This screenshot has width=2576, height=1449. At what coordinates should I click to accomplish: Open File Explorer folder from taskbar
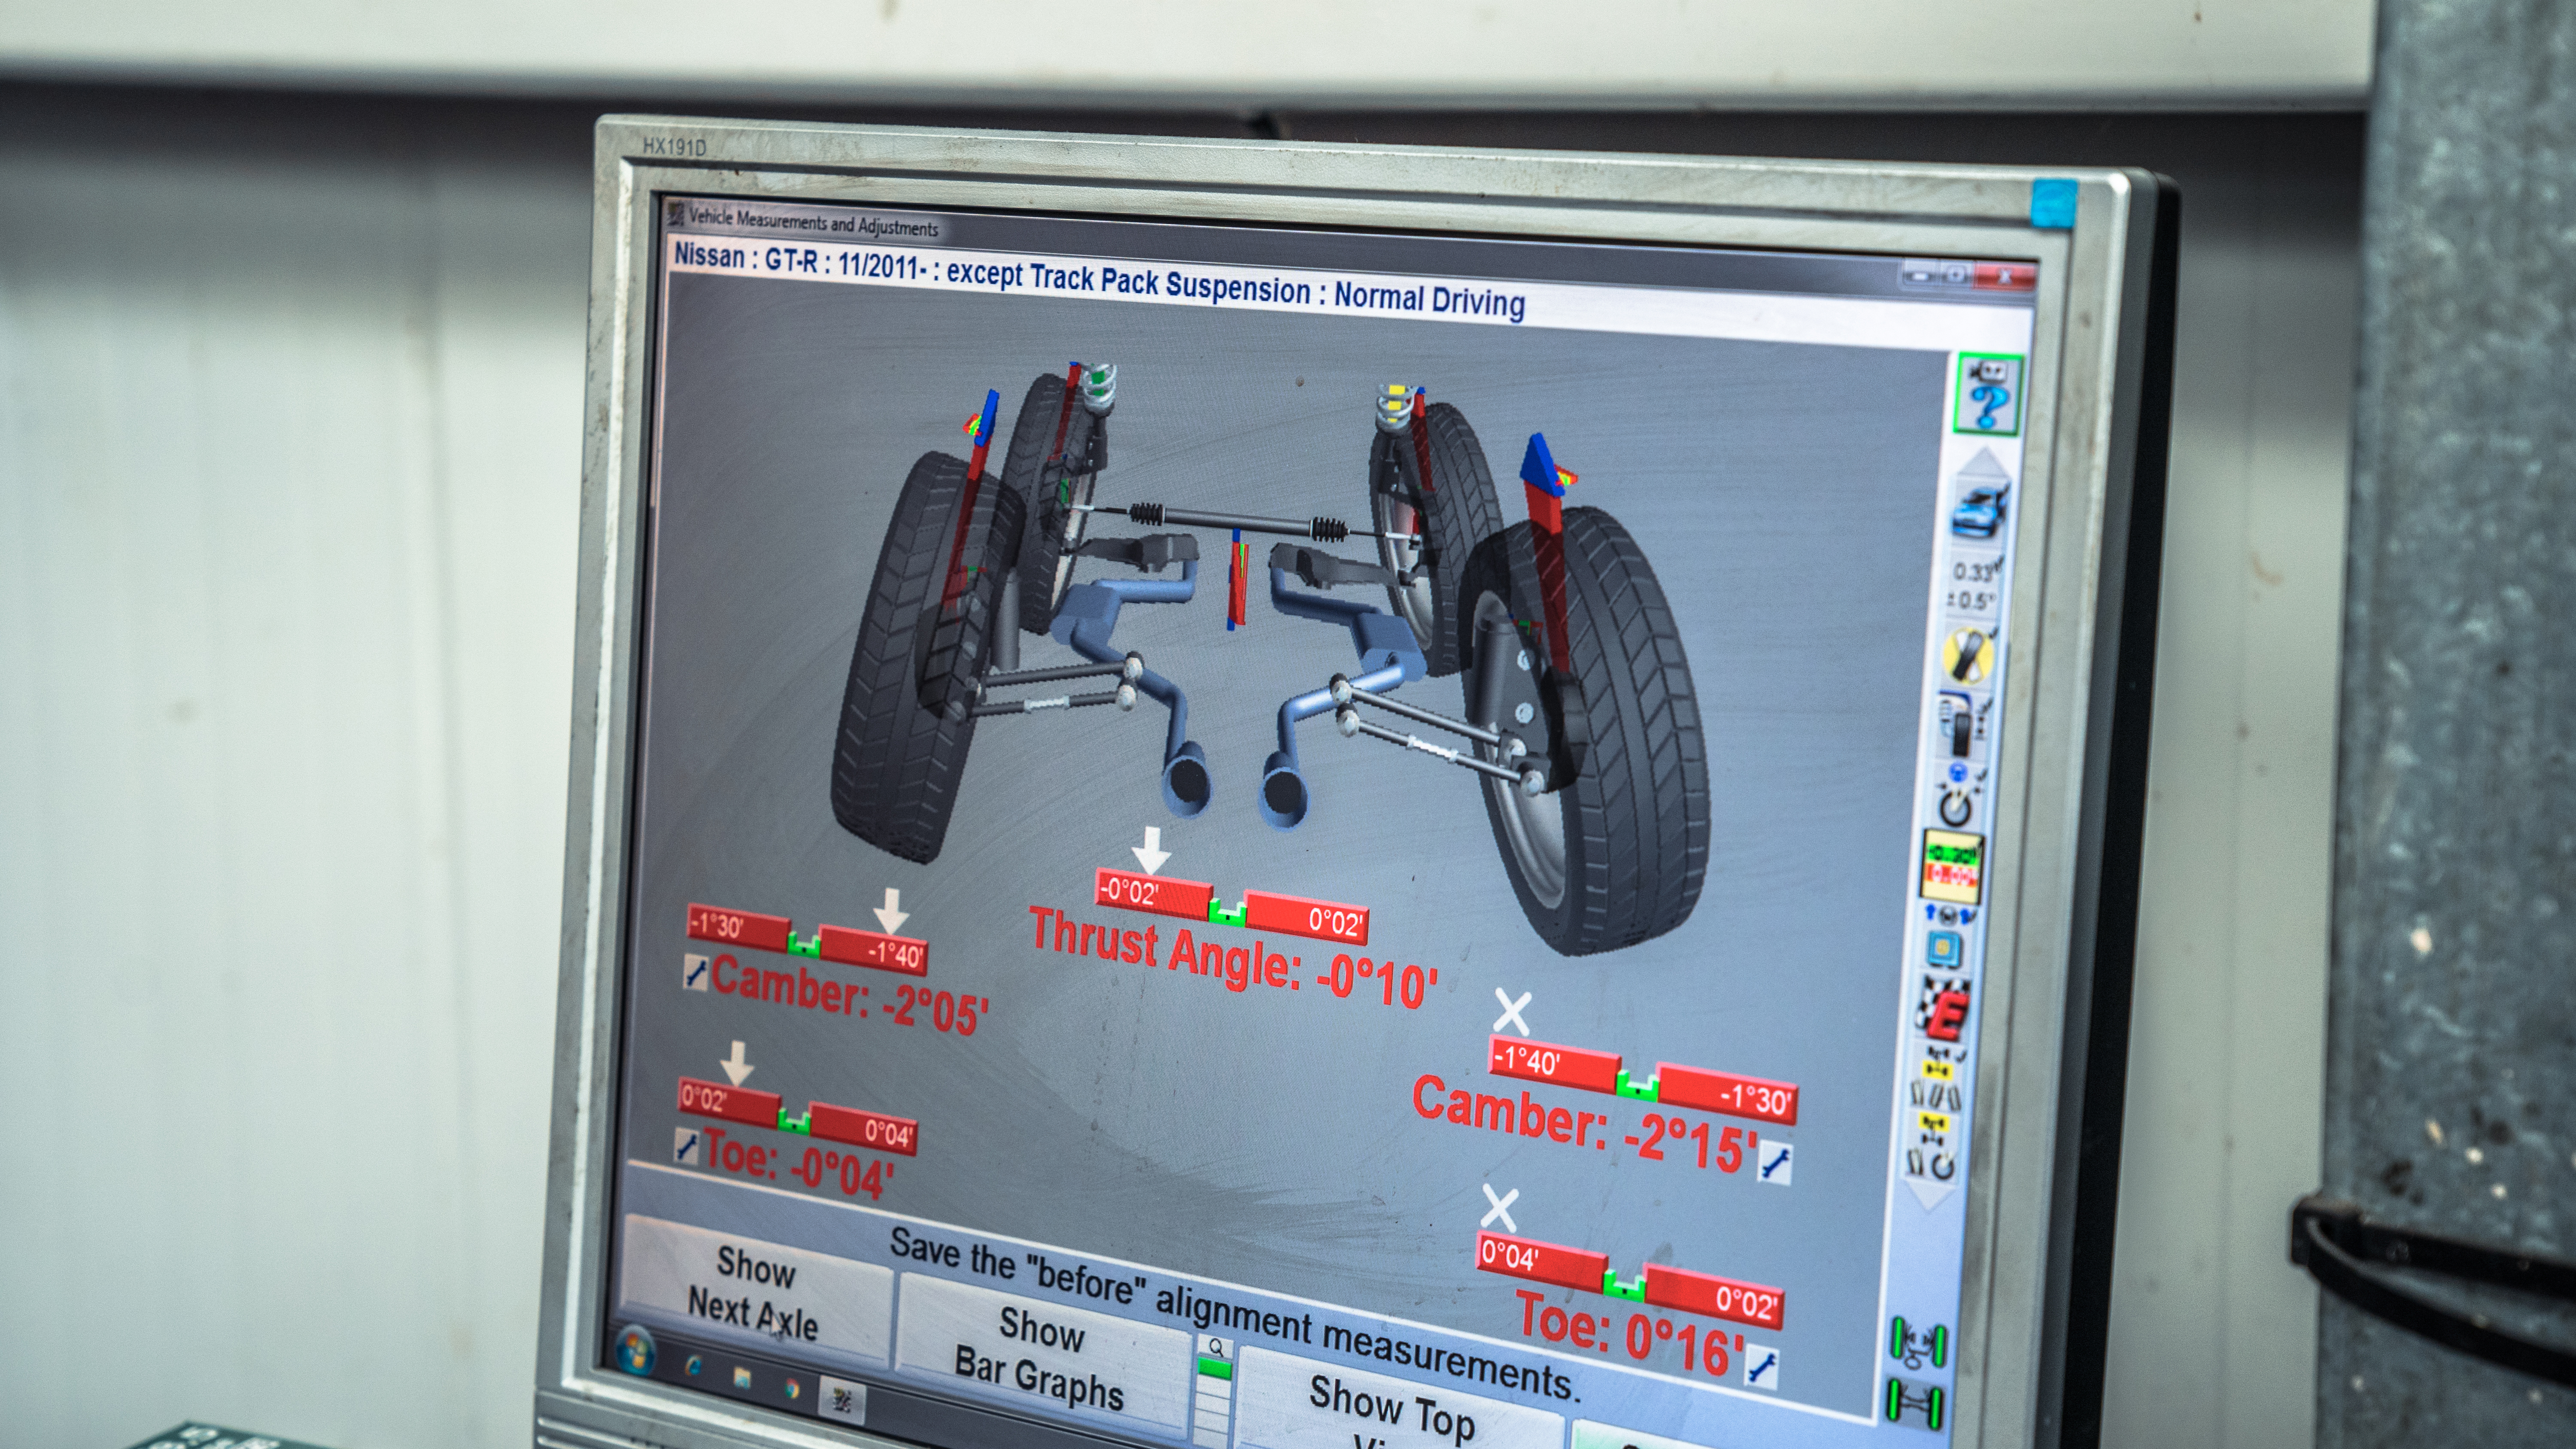pyautogui.click(x=742, y=1378)
